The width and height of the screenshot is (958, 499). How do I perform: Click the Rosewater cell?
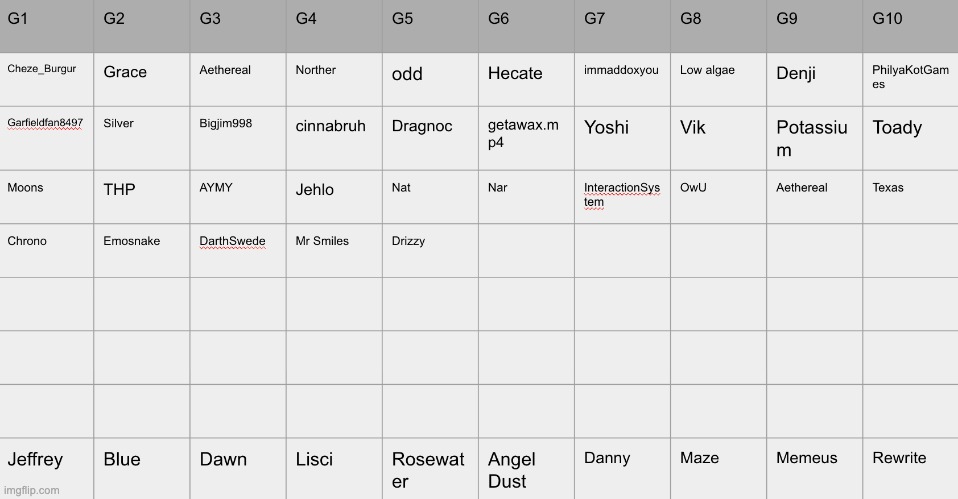(x=430, y=468)
